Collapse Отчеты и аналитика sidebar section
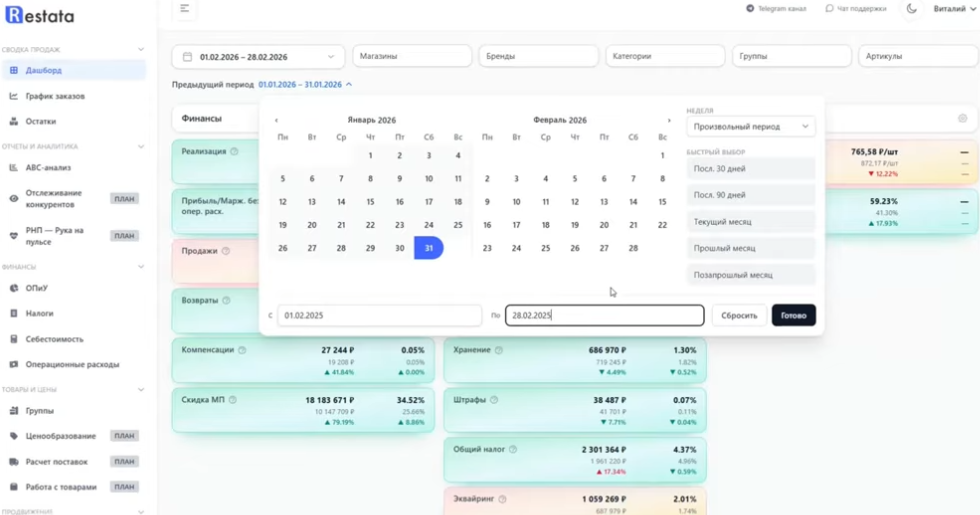 click(x=141, y=146)
